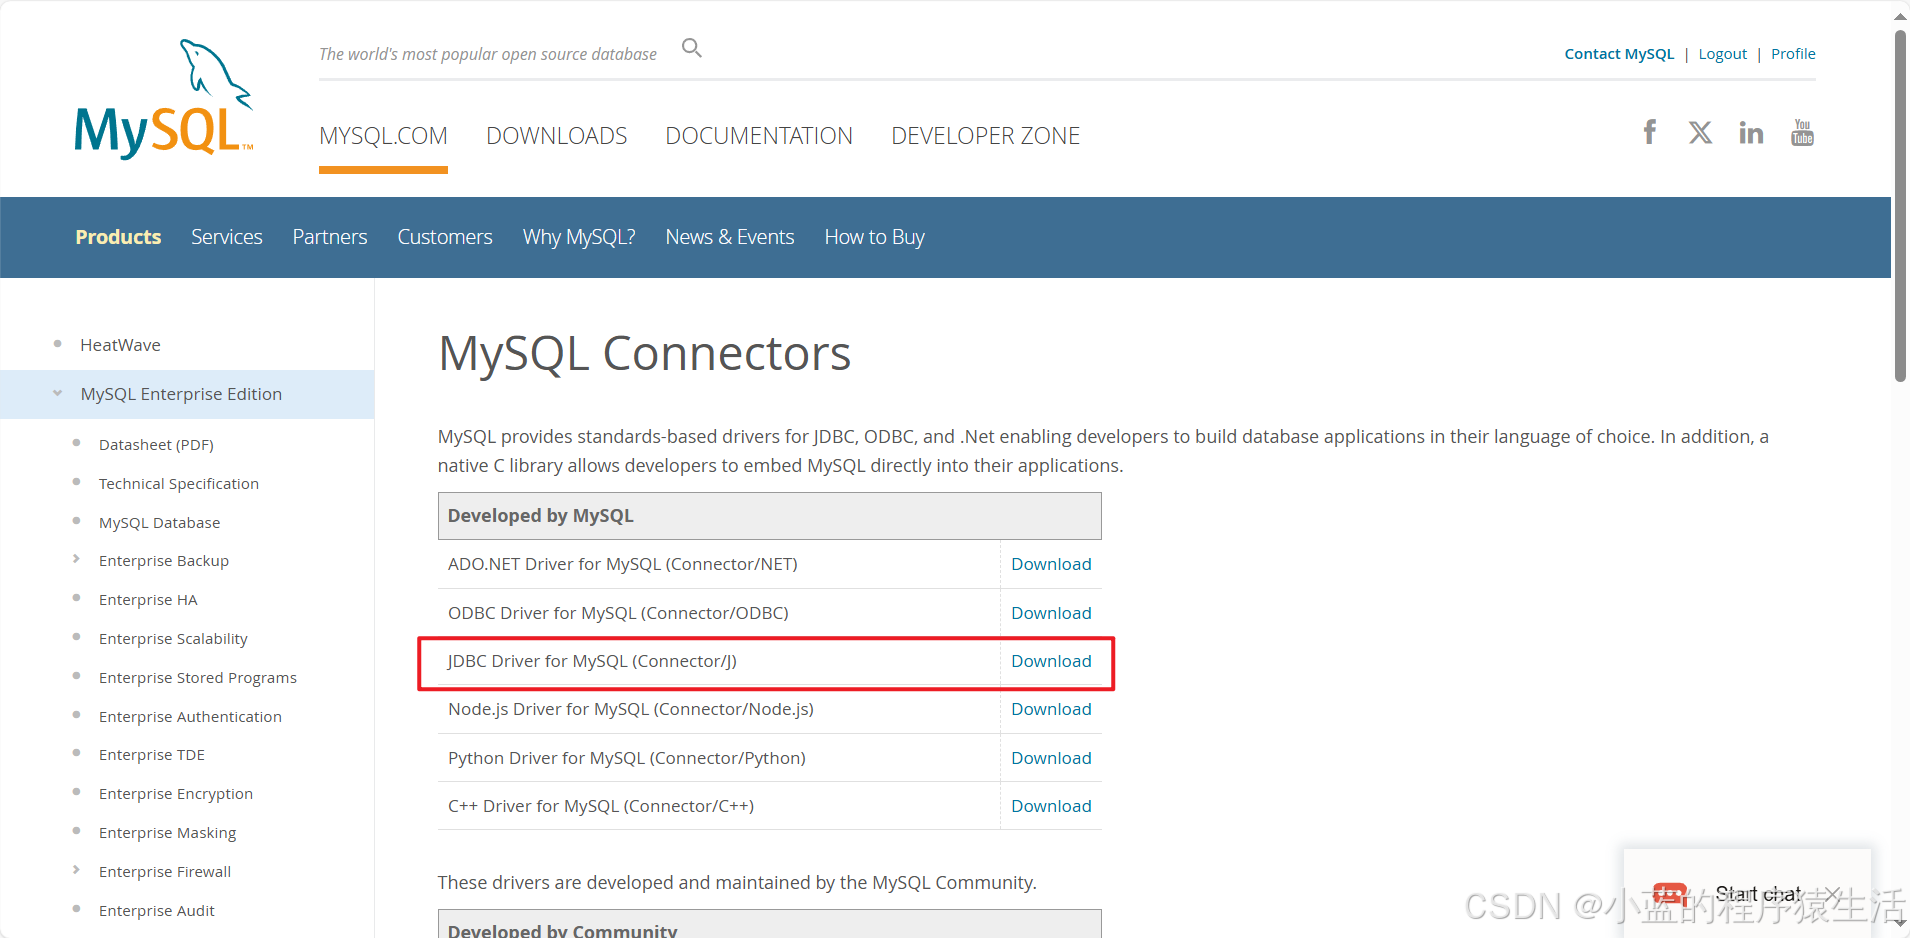
Task: Download the ADO.NET Connector/NET driver
Action: pos(1051,564)
